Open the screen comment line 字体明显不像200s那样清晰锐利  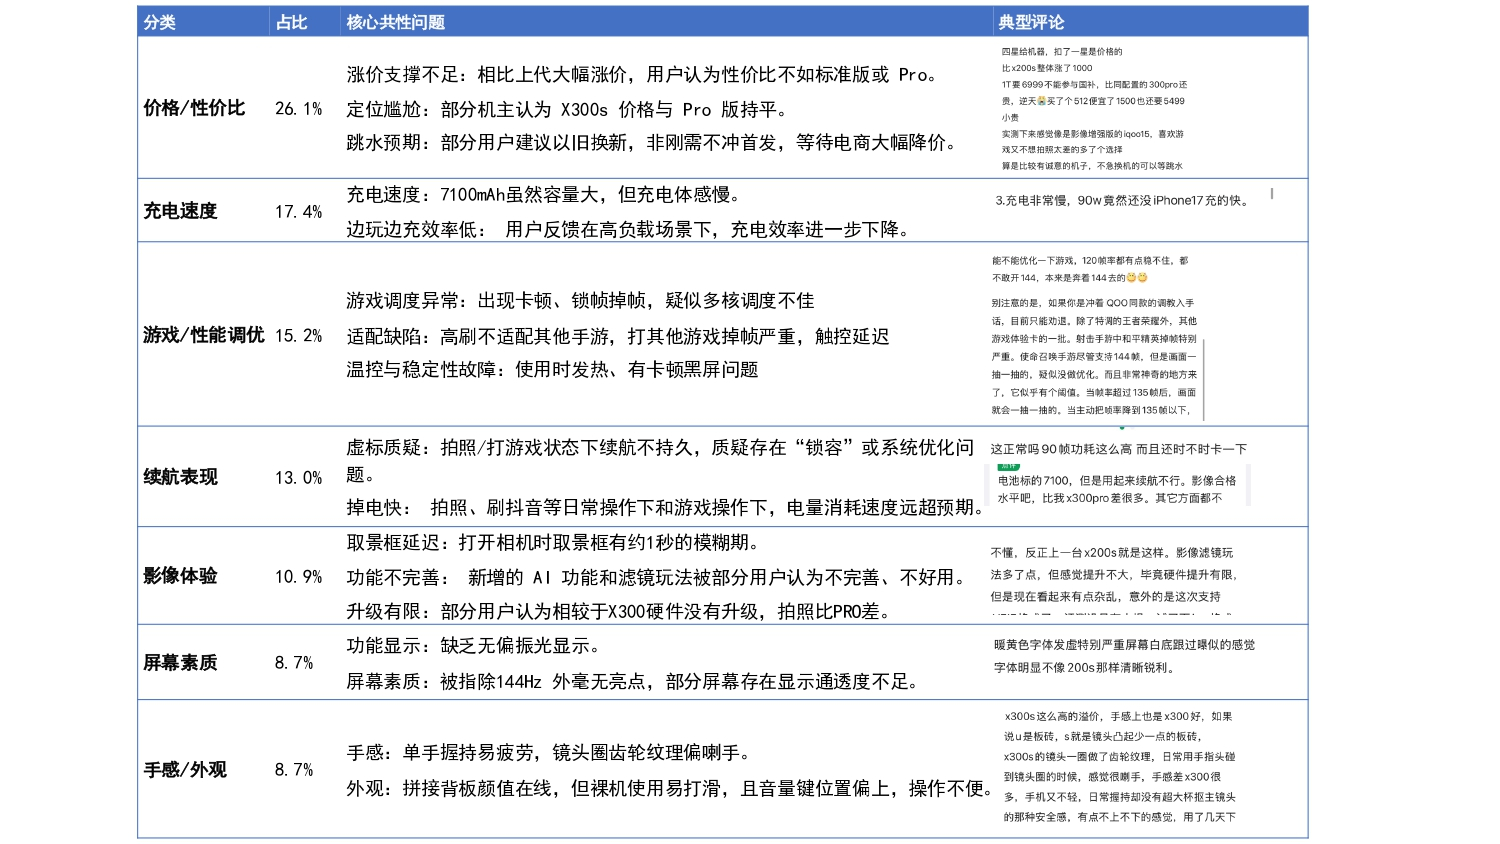1084,668
